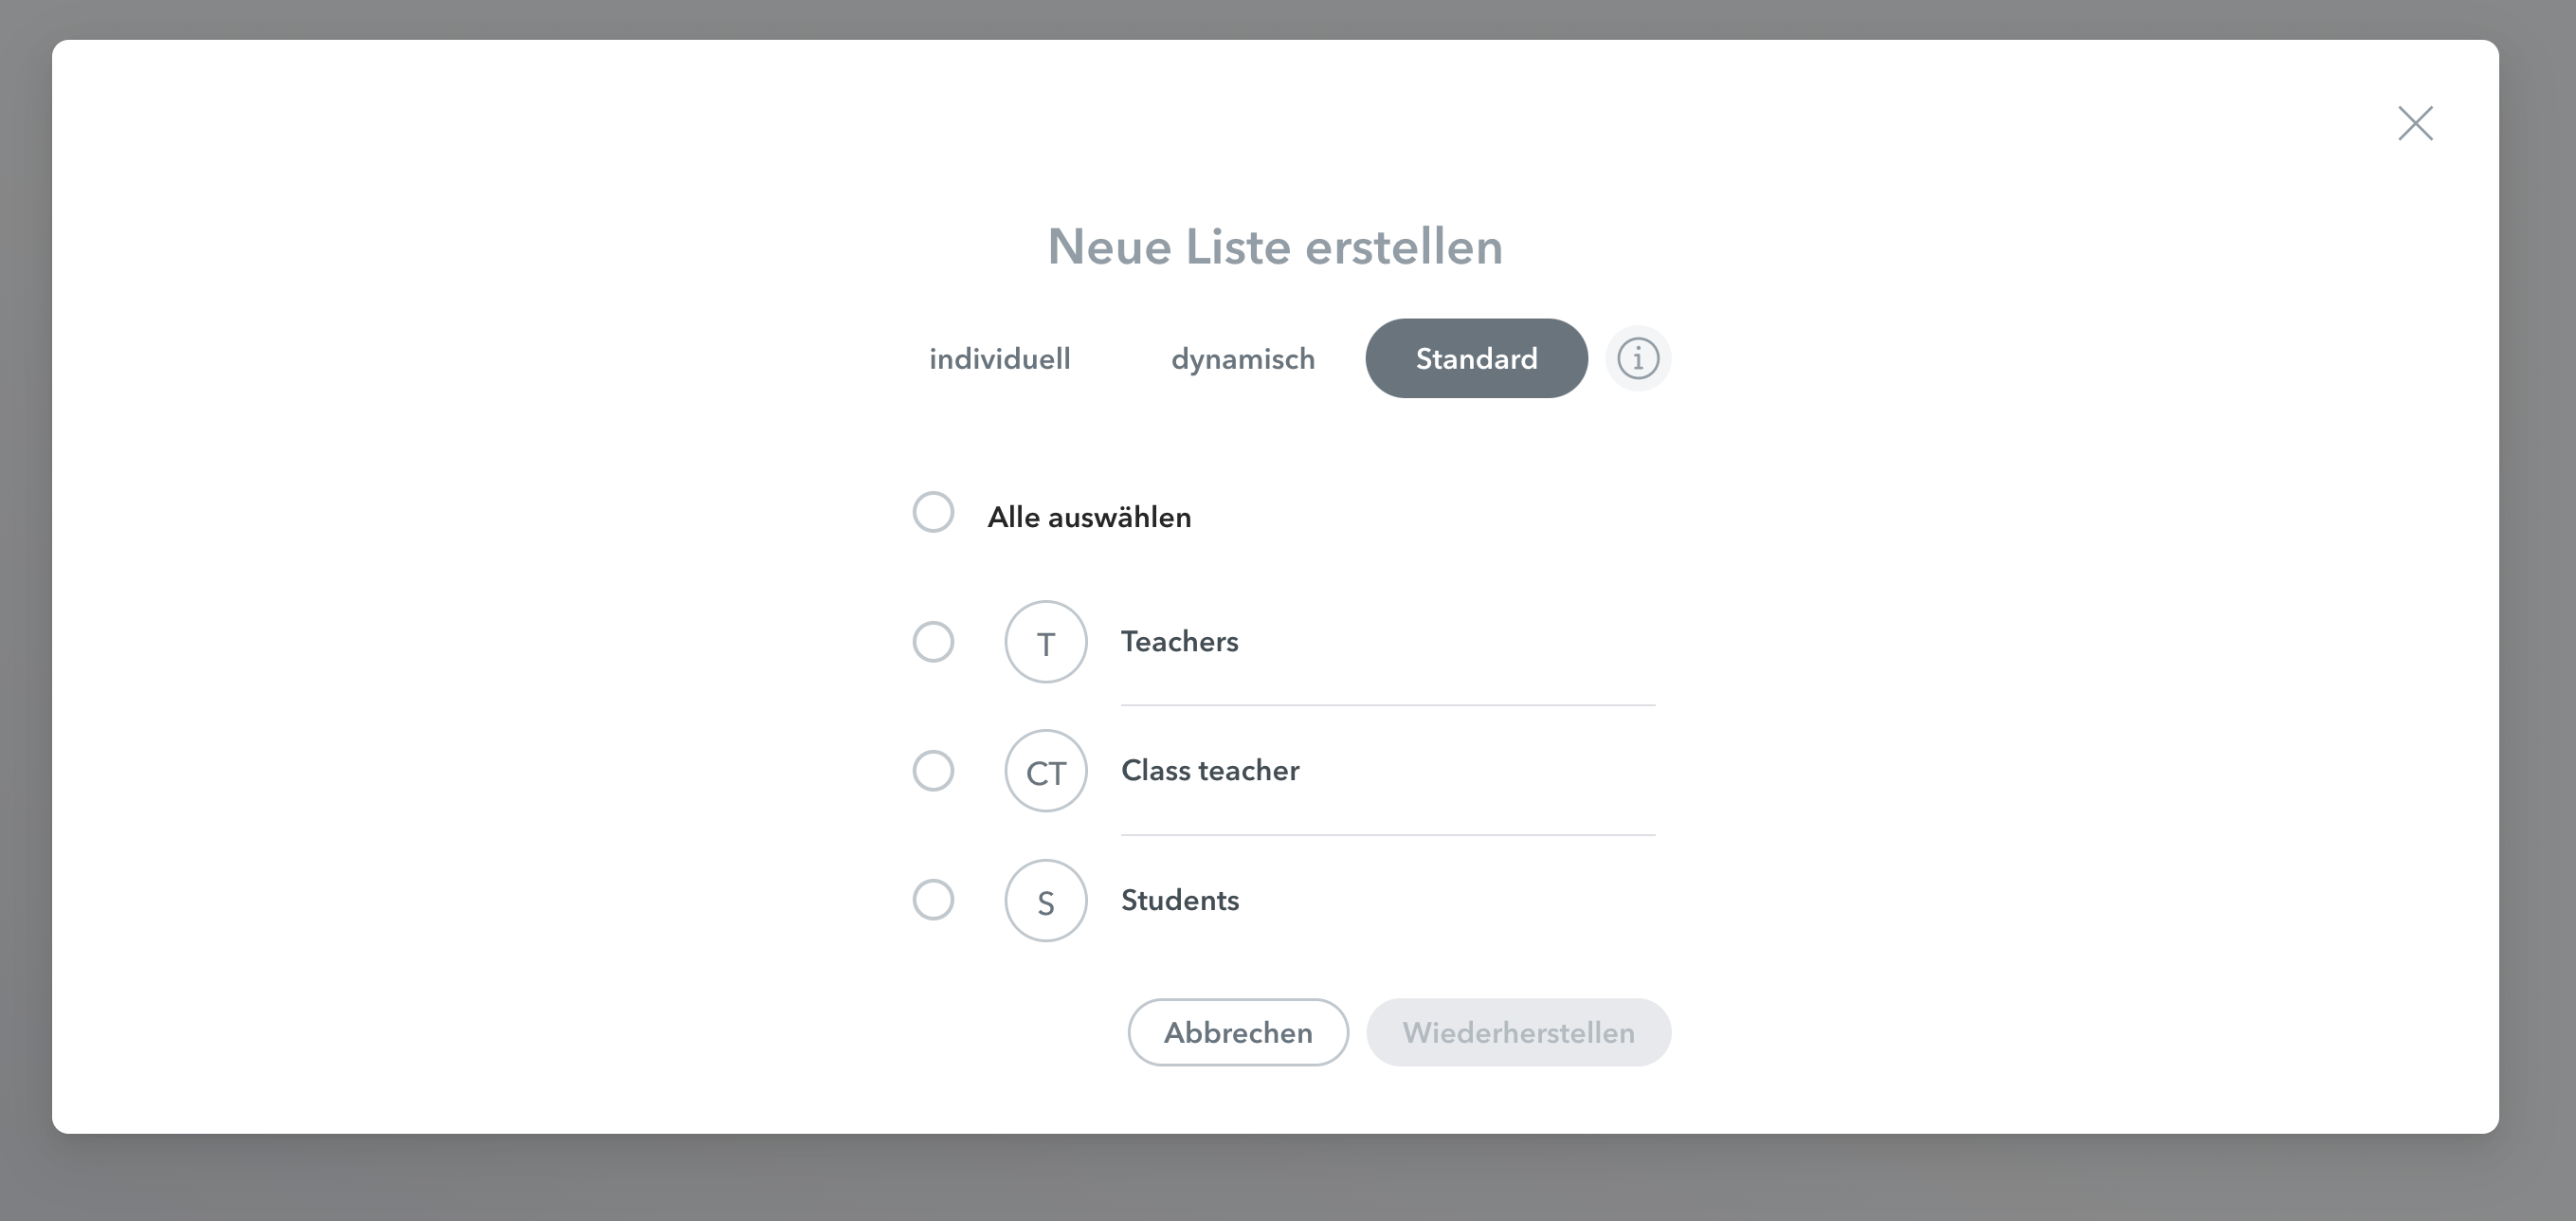The width and height of the screenshot is (2576, 1221).
Task: Switch to the individuell tab
Action: [x=1000, y=358]
